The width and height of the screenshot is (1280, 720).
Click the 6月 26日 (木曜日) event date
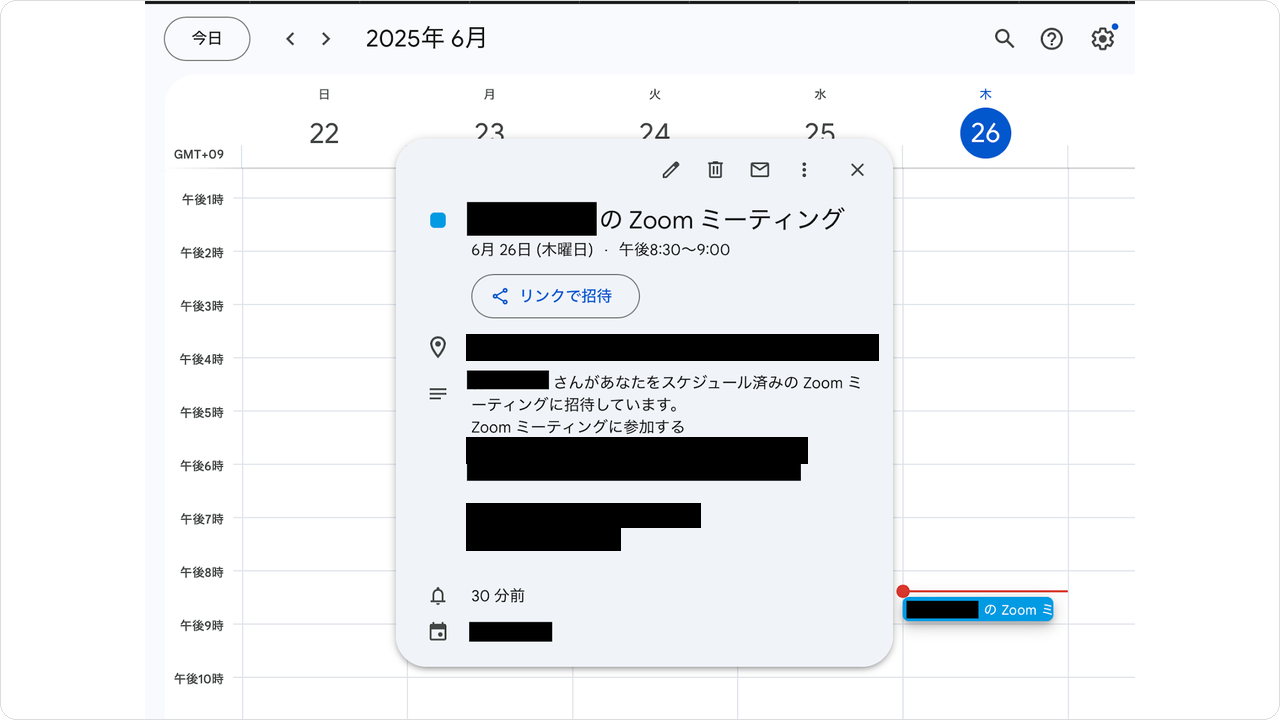pyautogui.click(x=532, y=249)
